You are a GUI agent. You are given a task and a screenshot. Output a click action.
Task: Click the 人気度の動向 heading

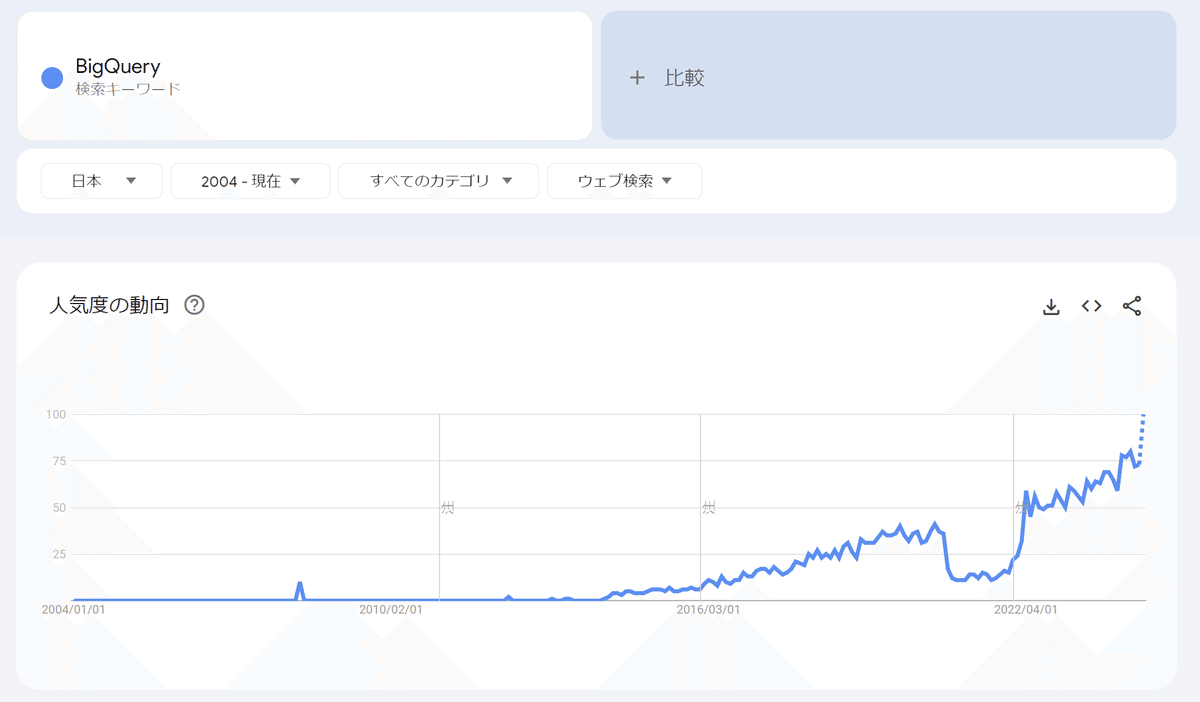tap(109, 305)
